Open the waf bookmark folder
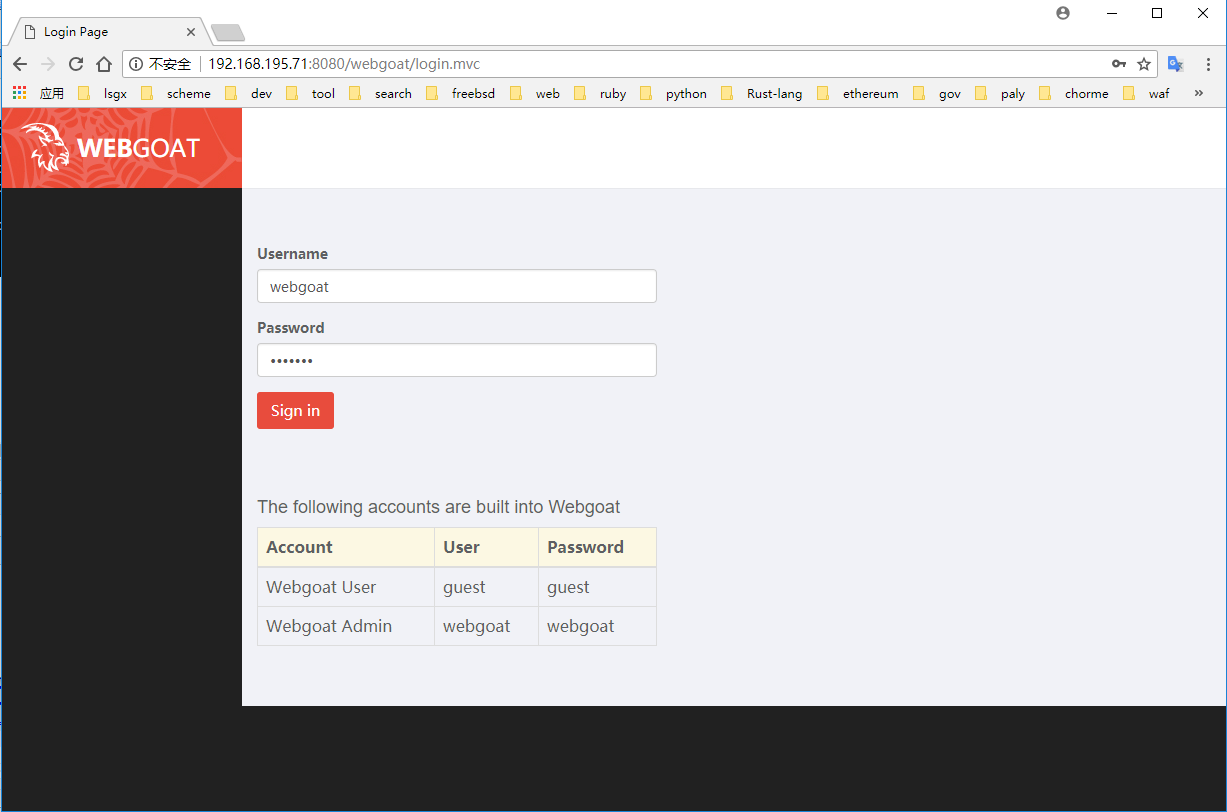This screenshot has width=1227, height=812. pos(1146,93)
